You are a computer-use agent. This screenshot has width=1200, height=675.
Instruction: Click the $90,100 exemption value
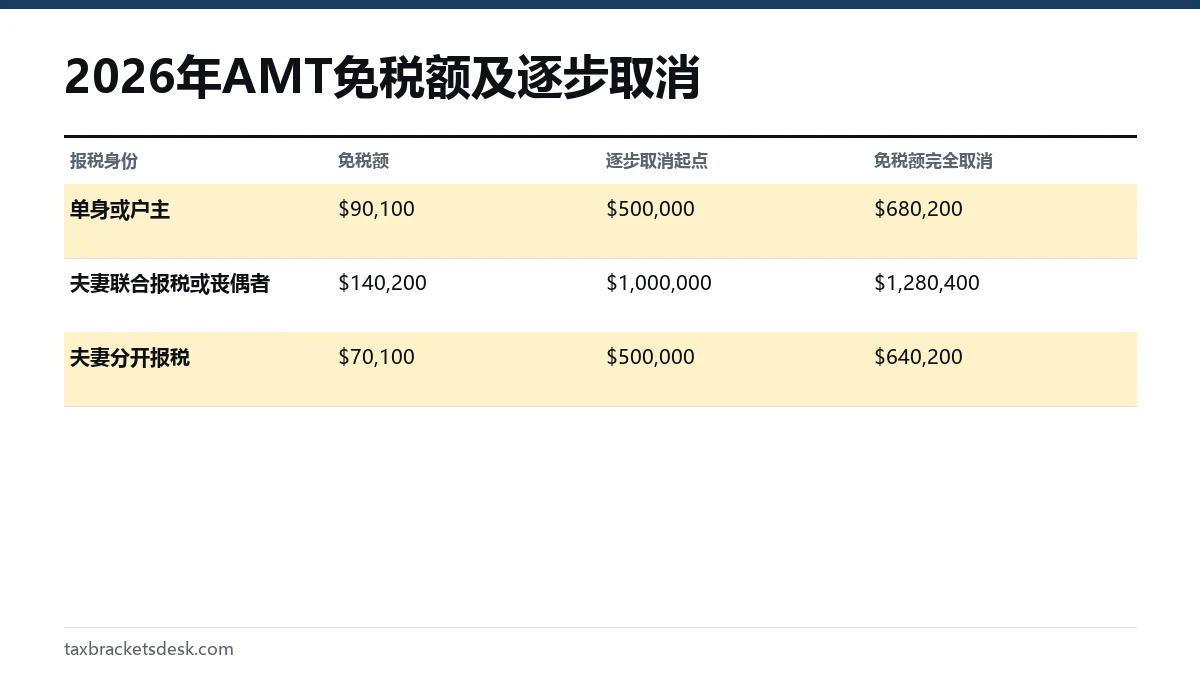click(x=376, y=209)
